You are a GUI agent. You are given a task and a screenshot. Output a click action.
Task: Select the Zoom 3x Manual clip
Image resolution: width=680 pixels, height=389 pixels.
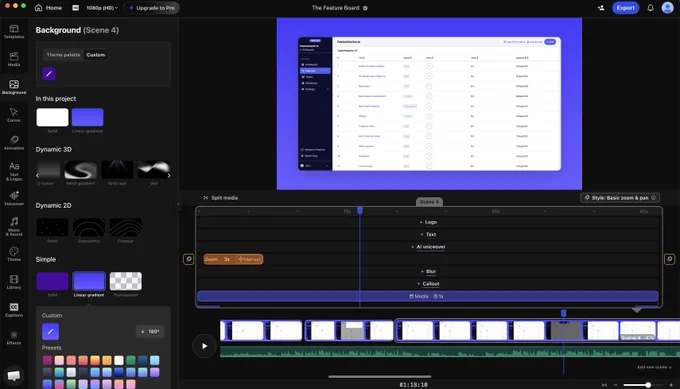click(233, 259)
